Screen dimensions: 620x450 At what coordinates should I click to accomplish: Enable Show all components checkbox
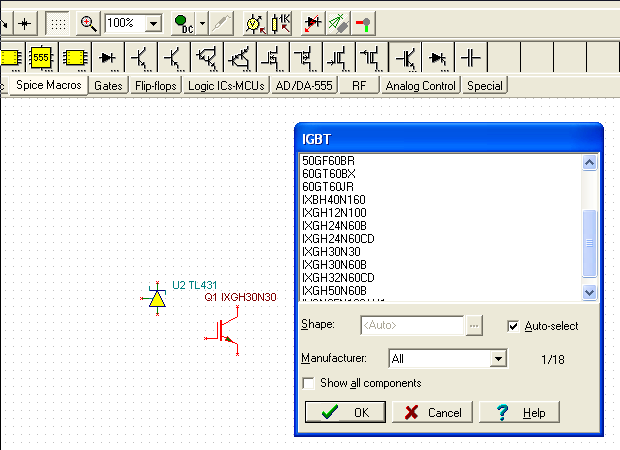308,383
